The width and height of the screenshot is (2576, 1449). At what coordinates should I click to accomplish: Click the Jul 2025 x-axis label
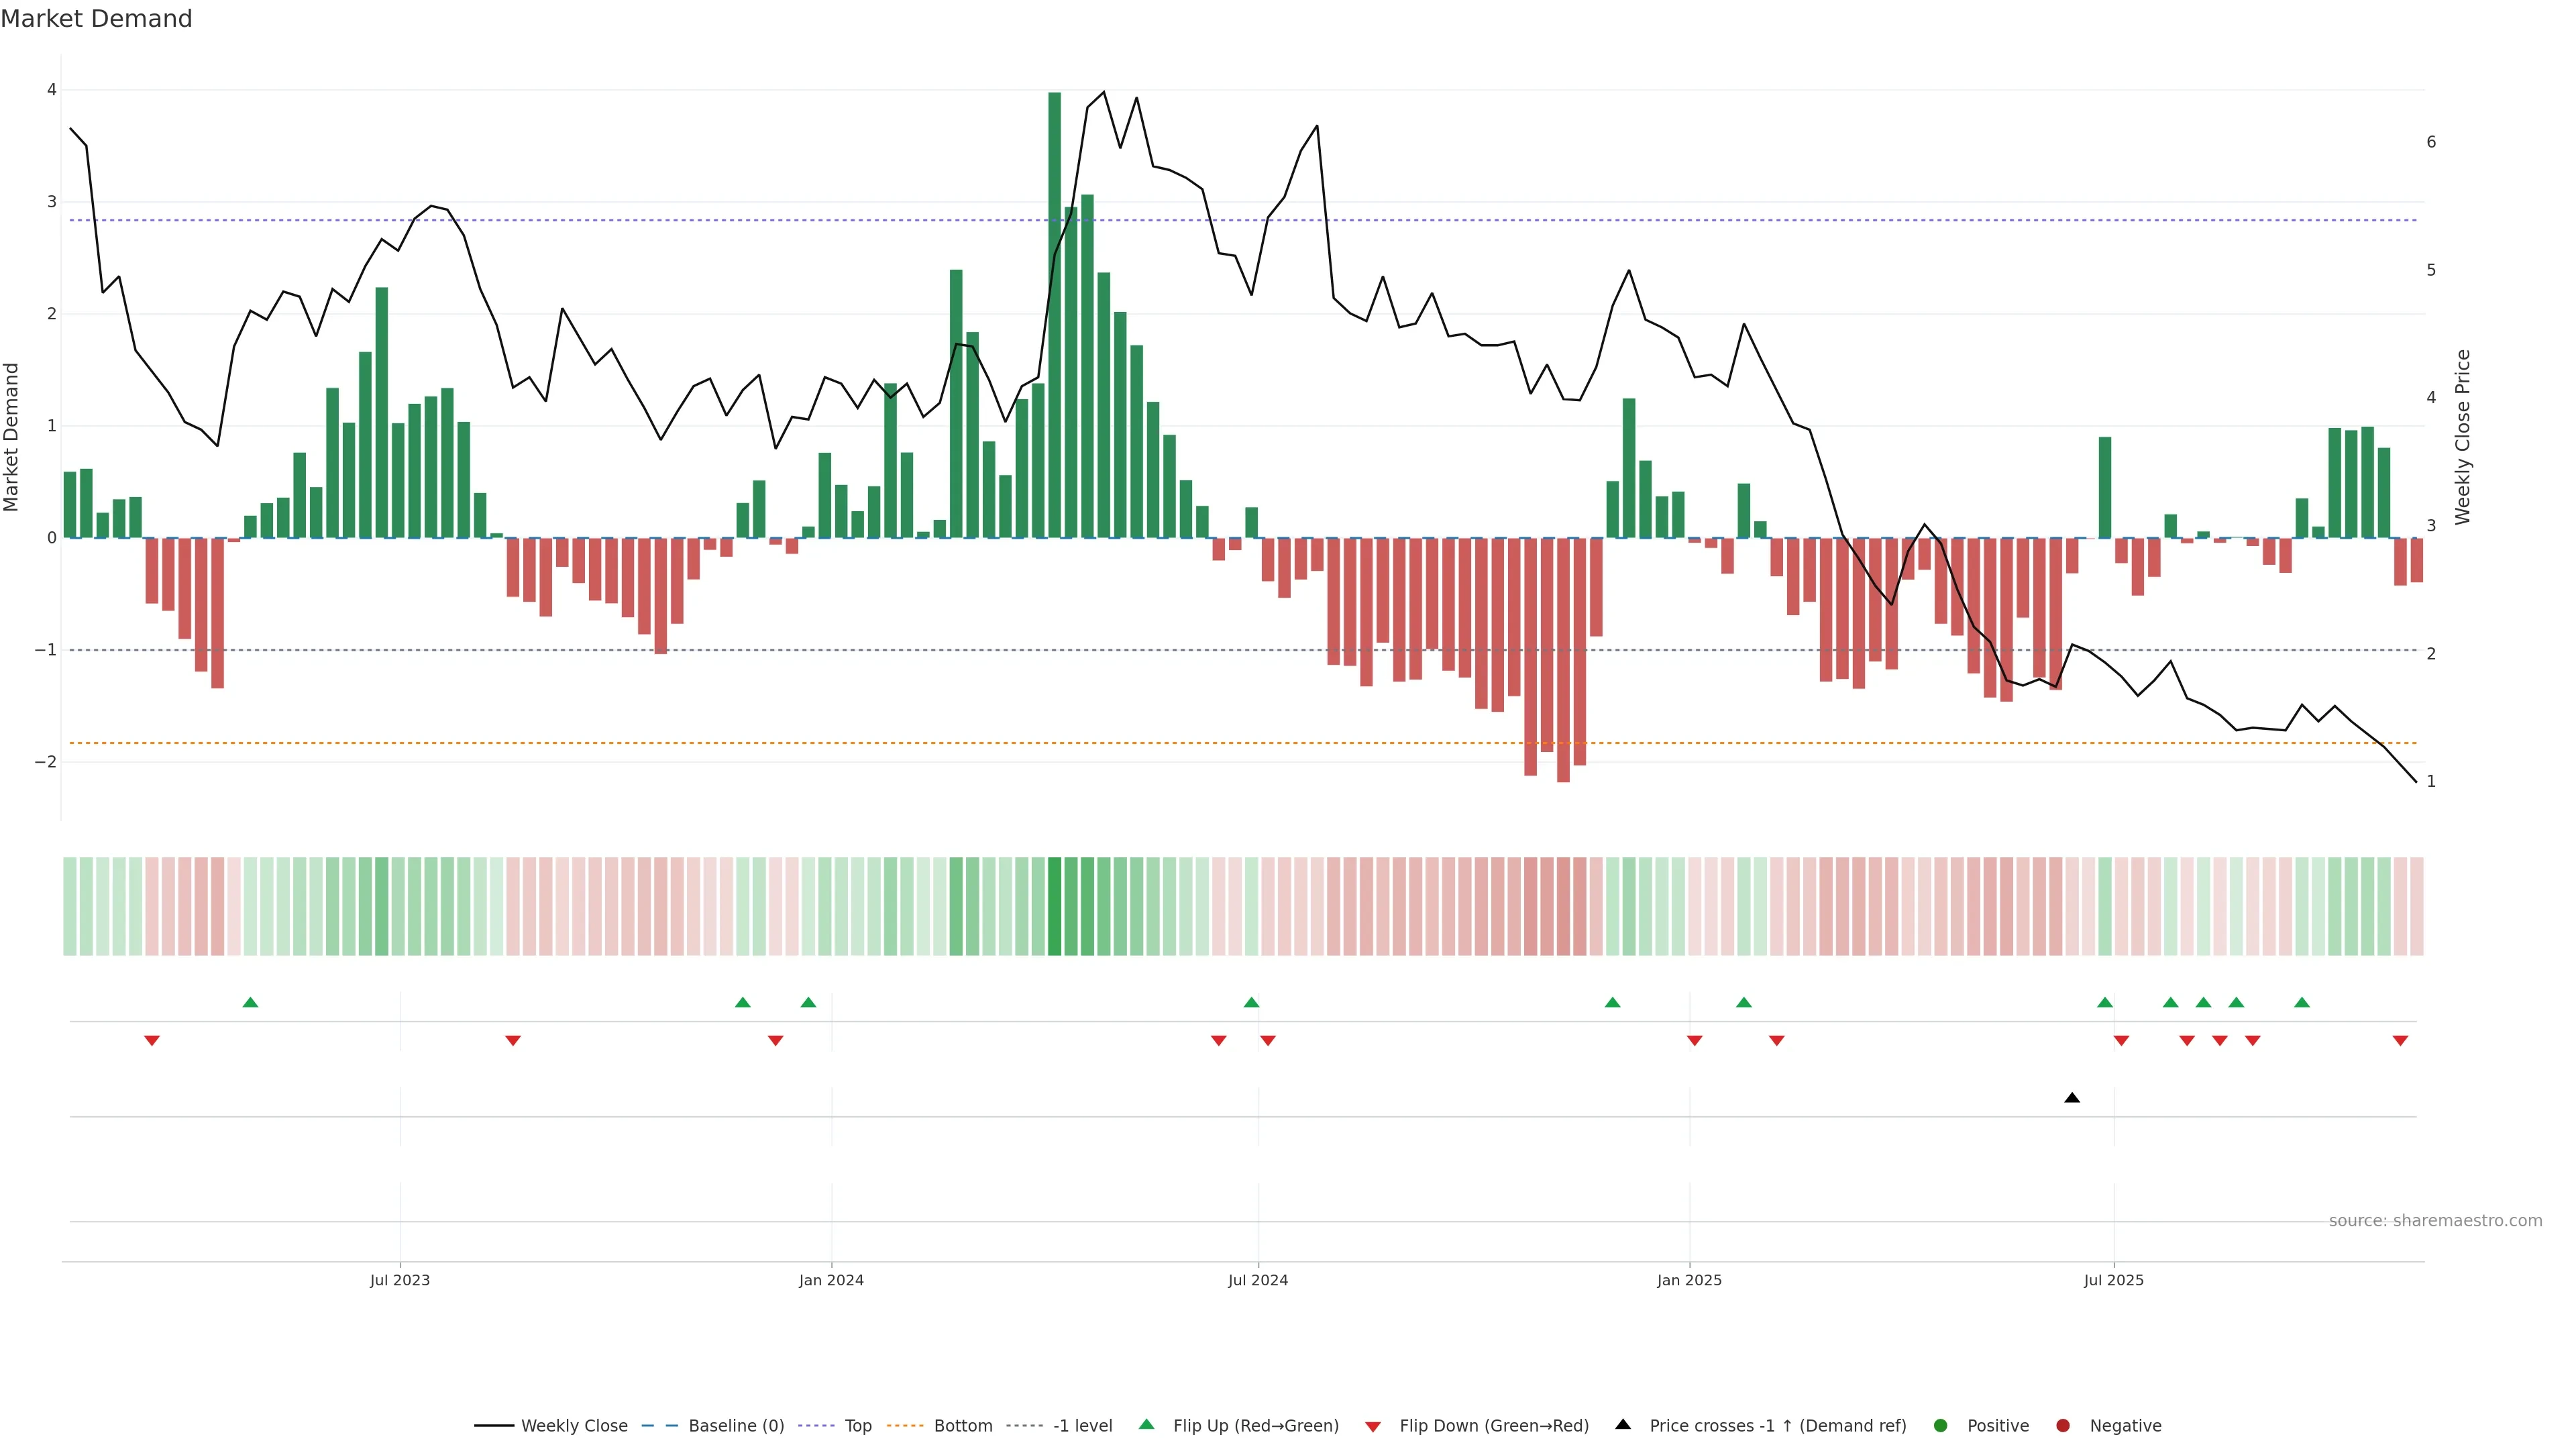pyautogui.click(x=2113, y=1280)
